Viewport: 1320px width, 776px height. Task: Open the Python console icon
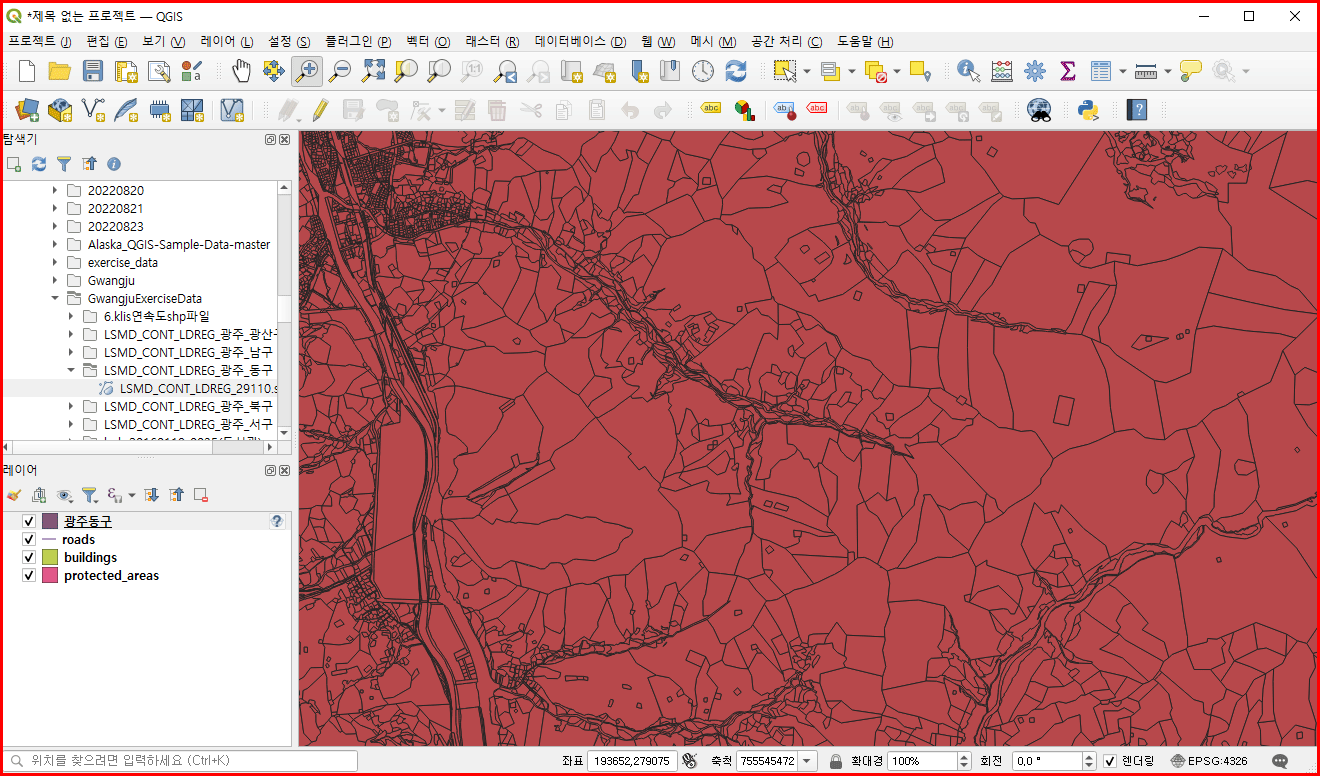[1089, 110]
